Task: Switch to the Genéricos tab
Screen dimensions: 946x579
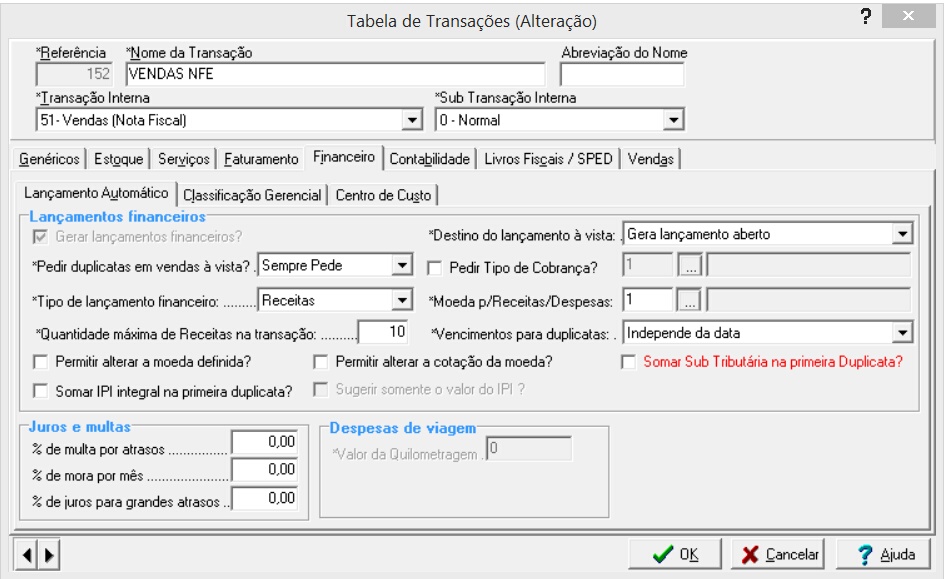Action: pyautogui.click(x=49, y=159)
